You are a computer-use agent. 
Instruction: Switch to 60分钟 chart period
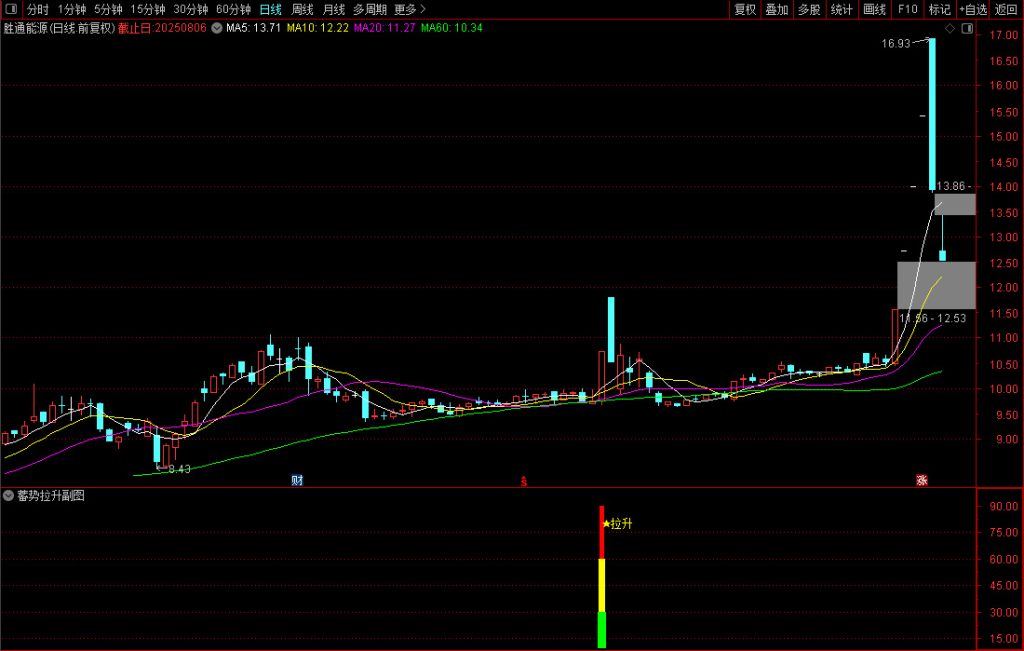tap(233, 9)
